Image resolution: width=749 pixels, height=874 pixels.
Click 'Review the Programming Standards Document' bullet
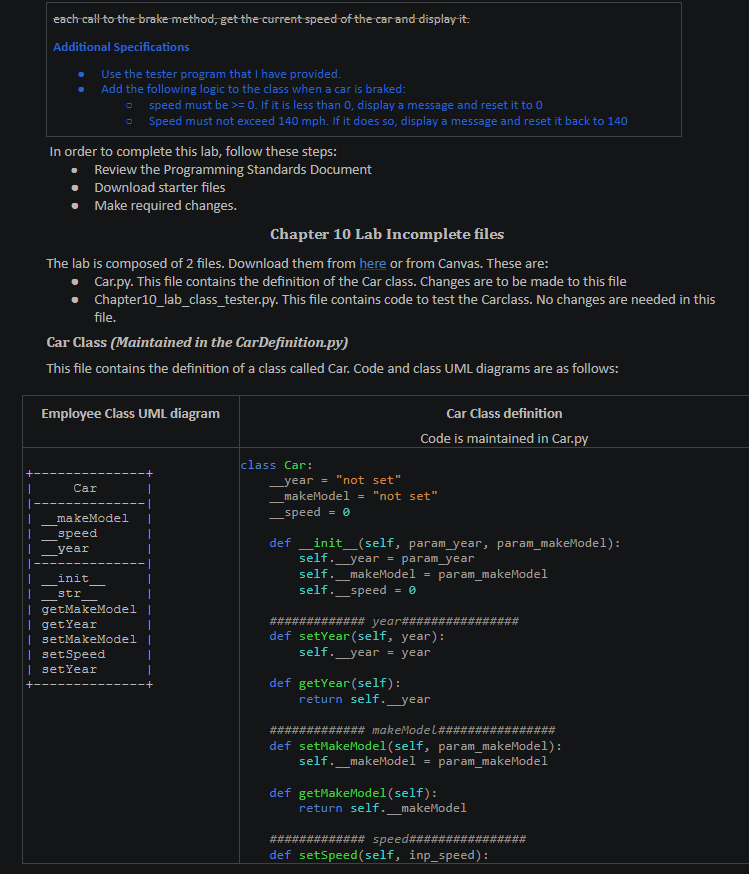pyautogui.click(x=233, y=169)
